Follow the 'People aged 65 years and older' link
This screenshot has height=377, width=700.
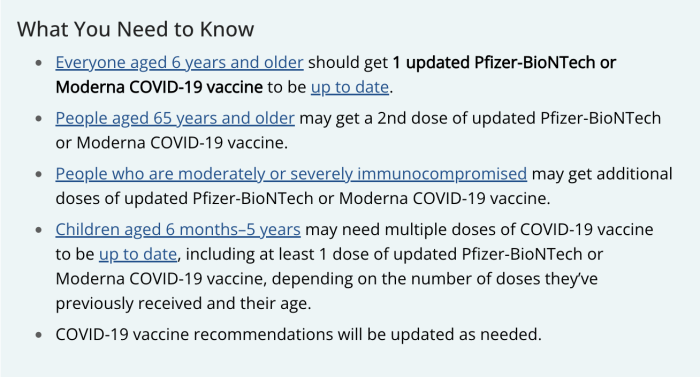175,118
